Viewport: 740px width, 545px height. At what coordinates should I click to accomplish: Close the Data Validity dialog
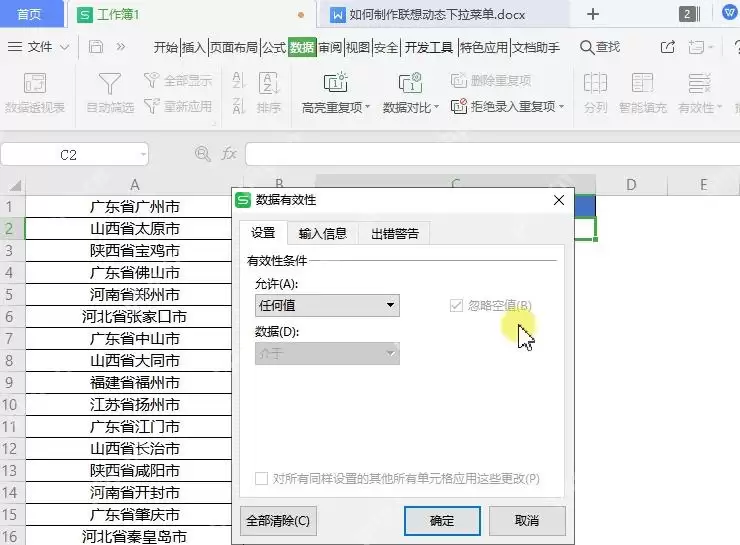(559, 200)
